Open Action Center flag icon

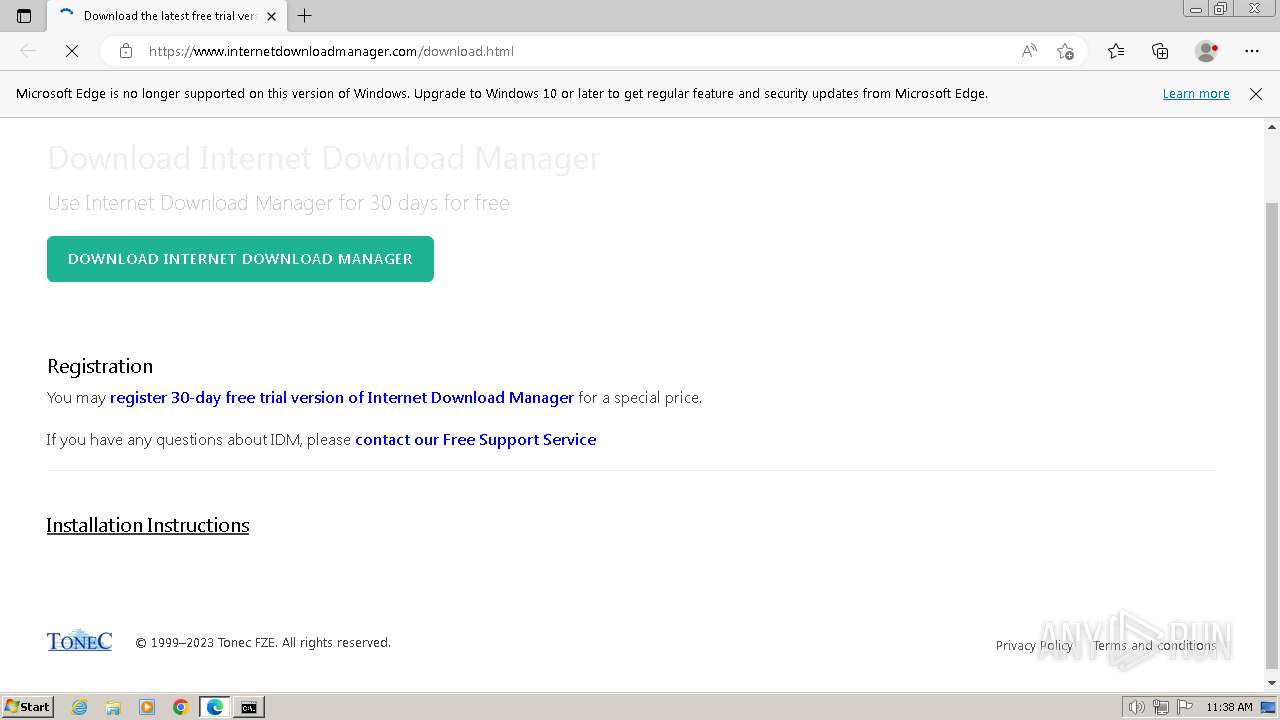click(x=1184, y=707)
